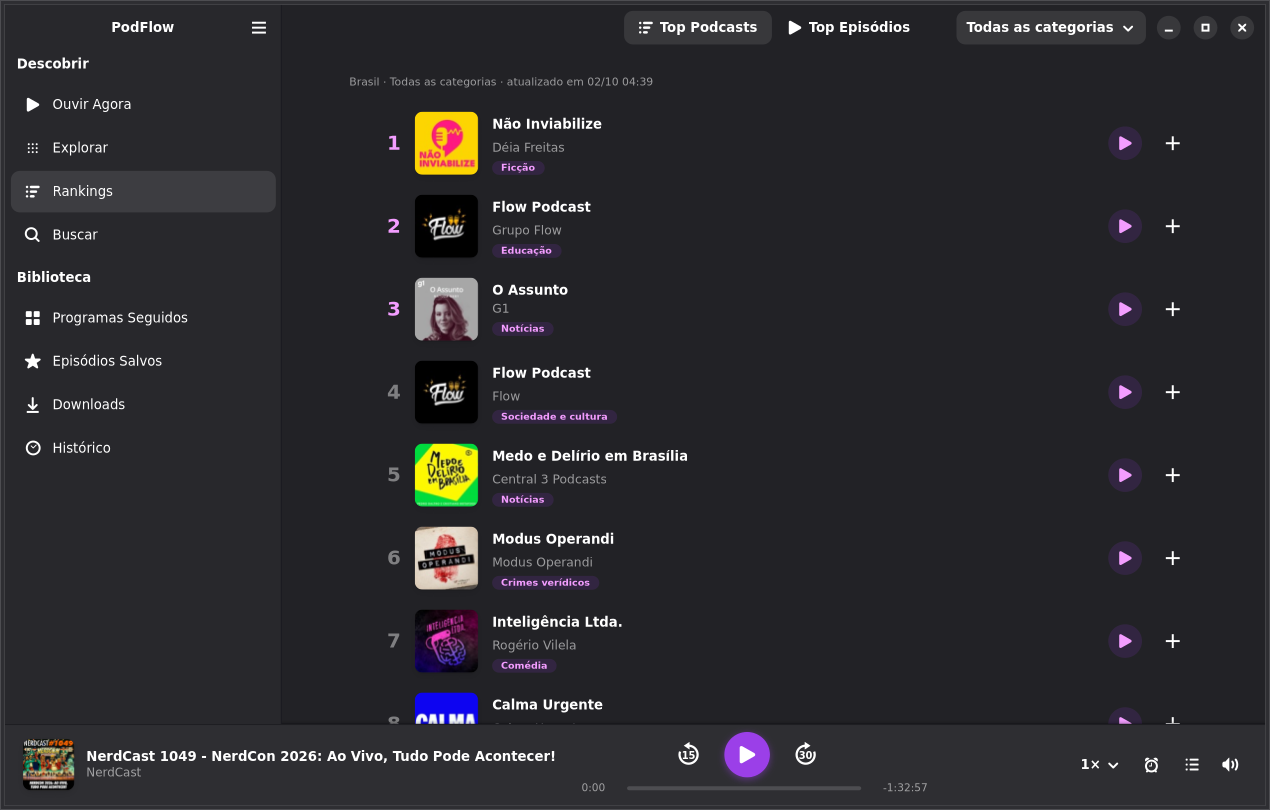Open Inteligência Ltda. title
The image size is (1270, 810).
(557, 622)
